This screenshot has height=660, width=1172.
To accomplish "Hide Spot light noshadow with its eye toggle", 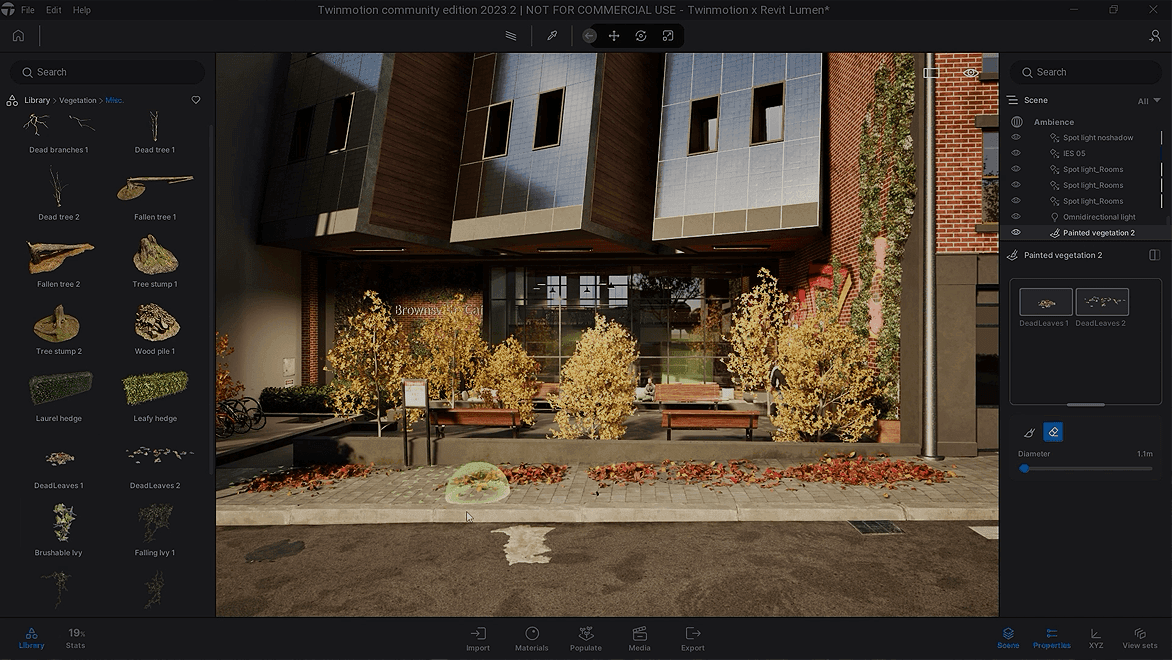I will coord(1016,137).
